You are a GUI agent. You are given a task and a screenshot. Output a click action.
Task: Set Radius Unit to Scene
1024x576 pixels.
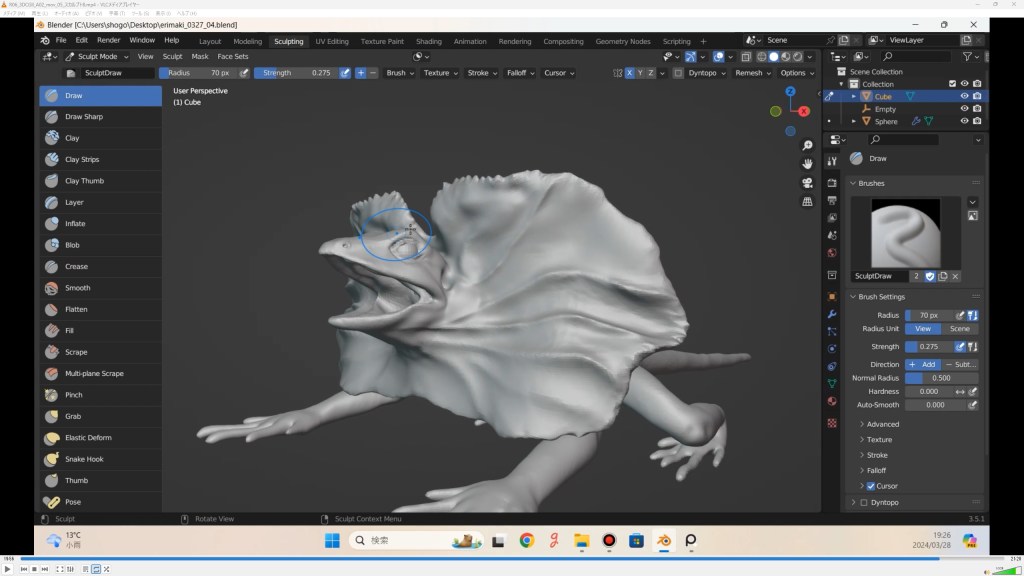959,329
